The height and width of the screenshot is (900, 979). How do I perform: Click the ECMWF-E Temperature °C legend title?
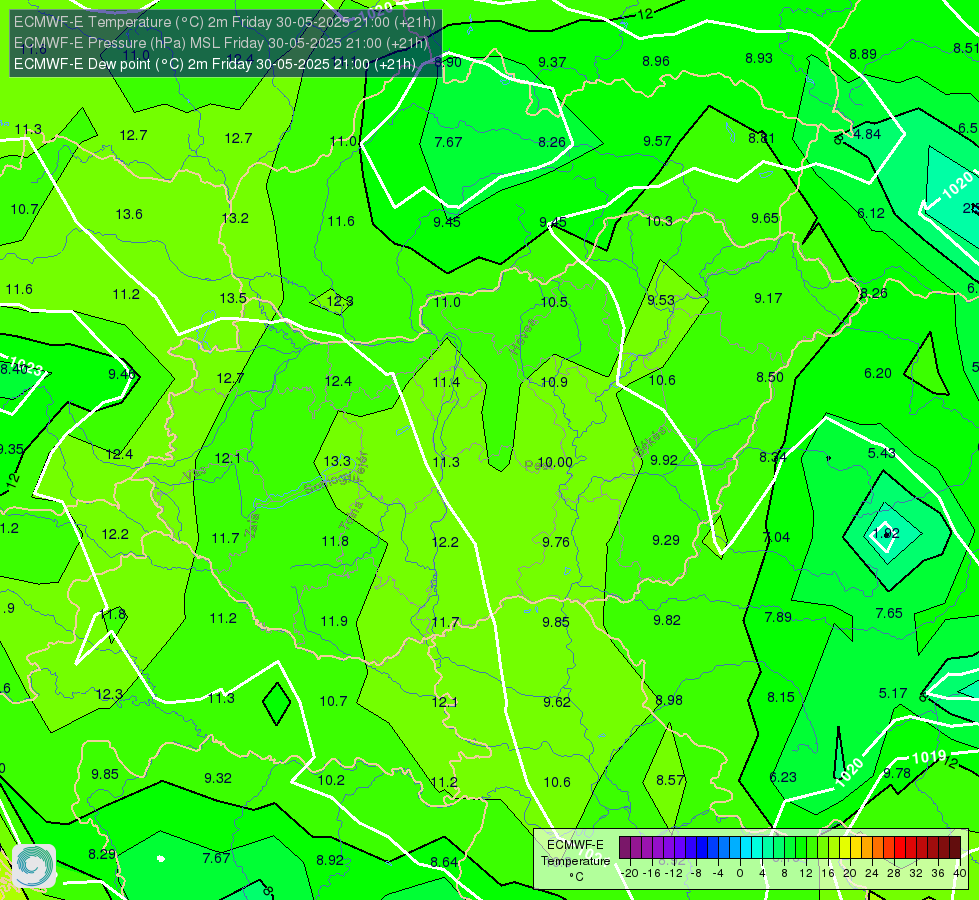pos(575,861)
